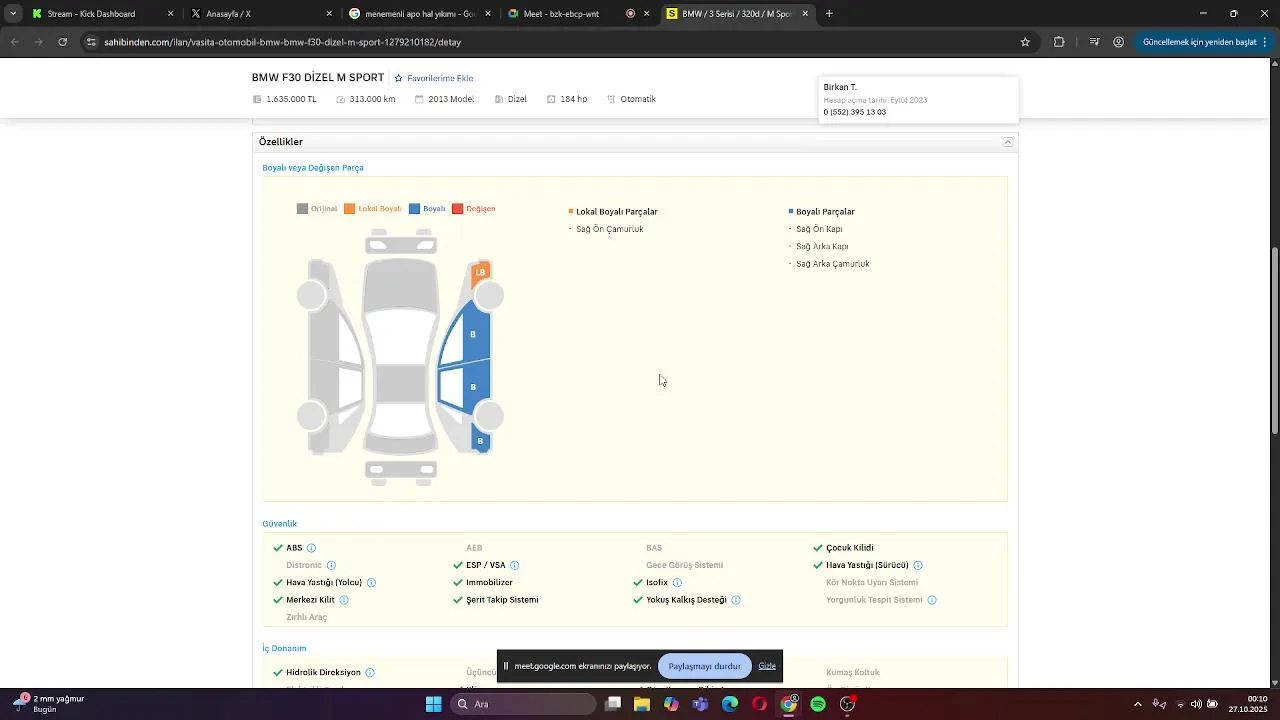Click ESP / VSA info icon

514,565
